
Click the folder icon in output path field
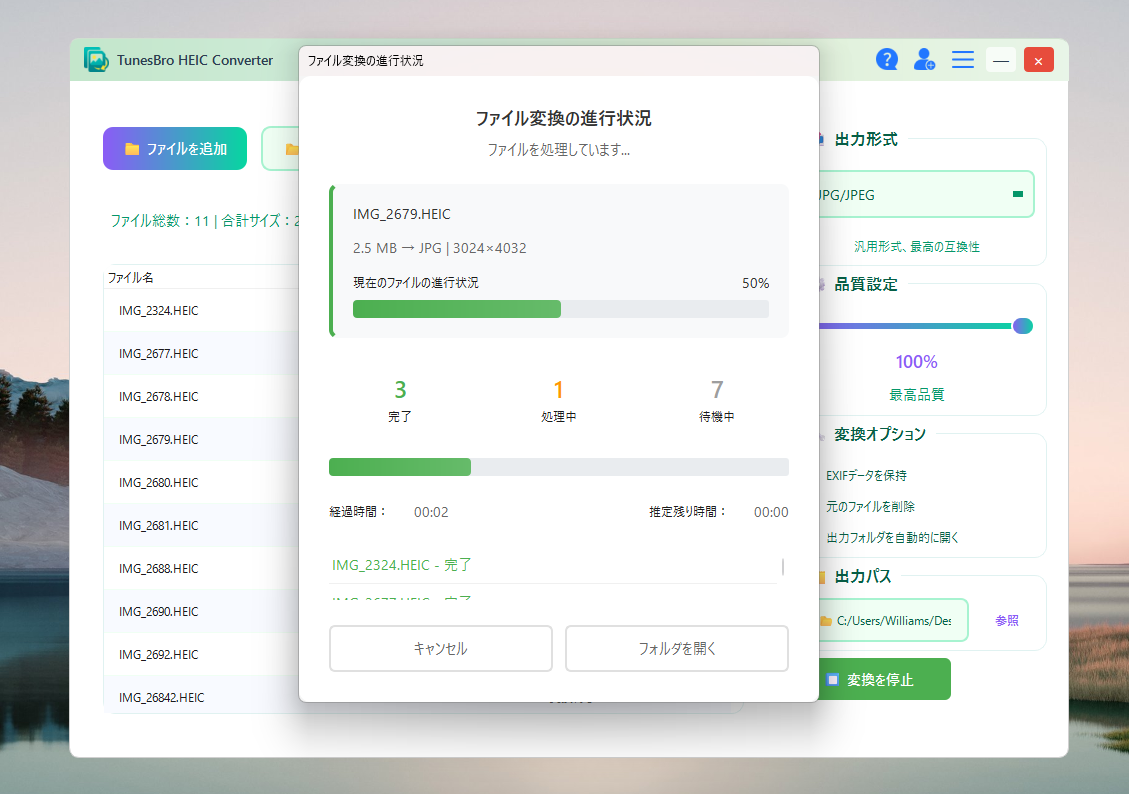(825, 621)
